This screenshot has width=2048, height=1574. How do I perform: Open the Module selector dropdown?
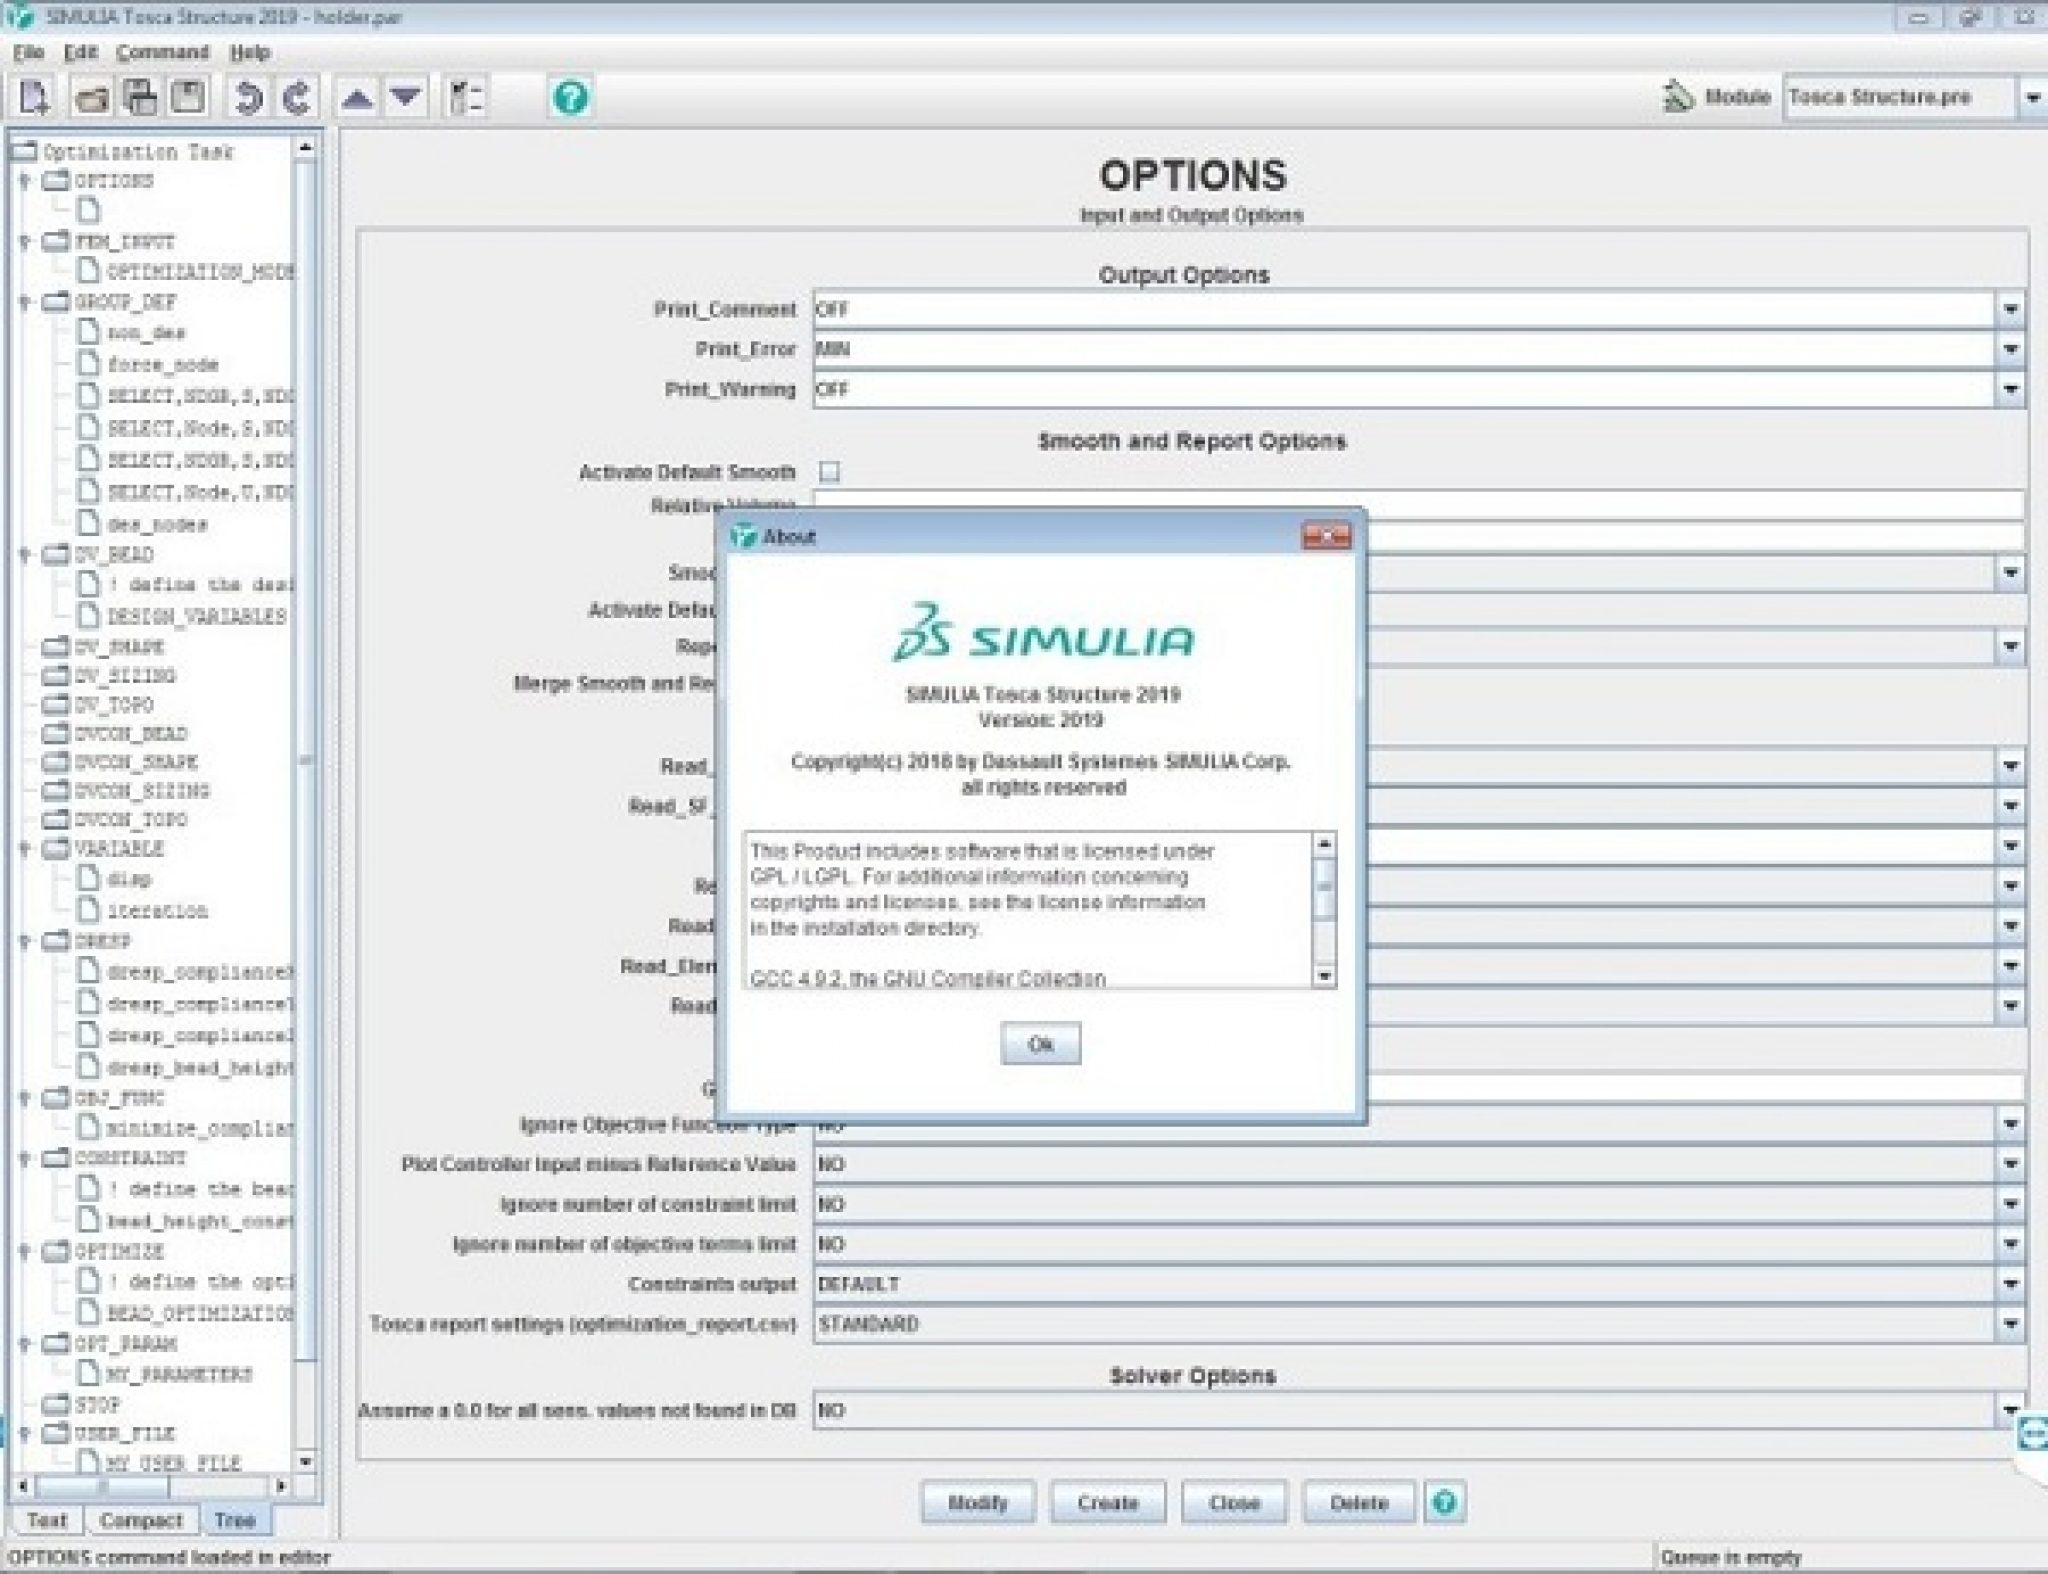(x=2032, y=98)
